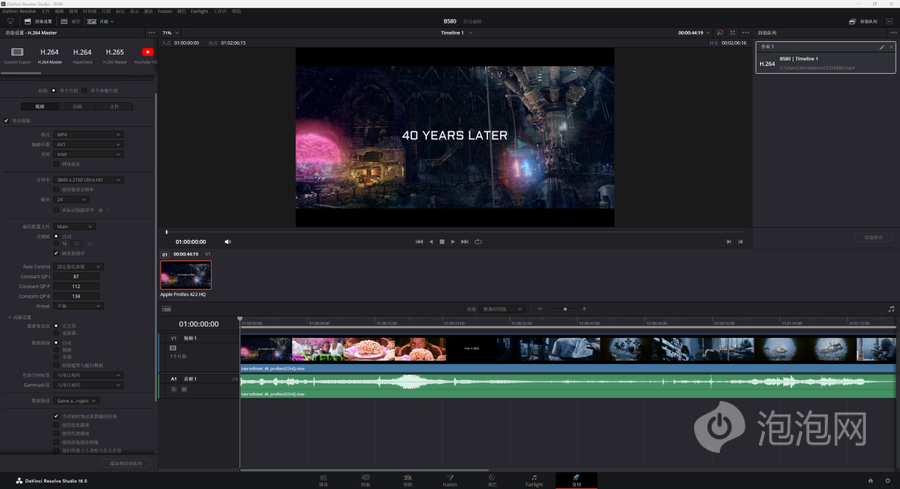Screen dimensions: 900x489
Task: Open the encoding profile dropdown showing Main
Action: pos(75,226)
